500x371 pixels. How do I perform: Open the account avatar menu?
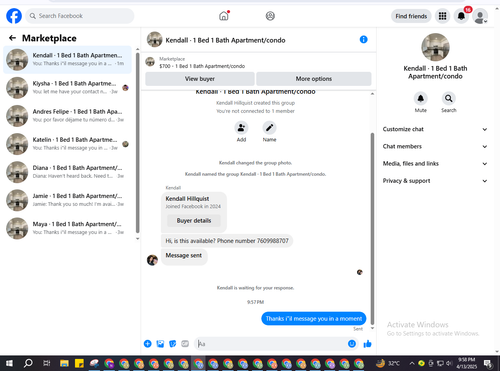(x=480, y=16)
